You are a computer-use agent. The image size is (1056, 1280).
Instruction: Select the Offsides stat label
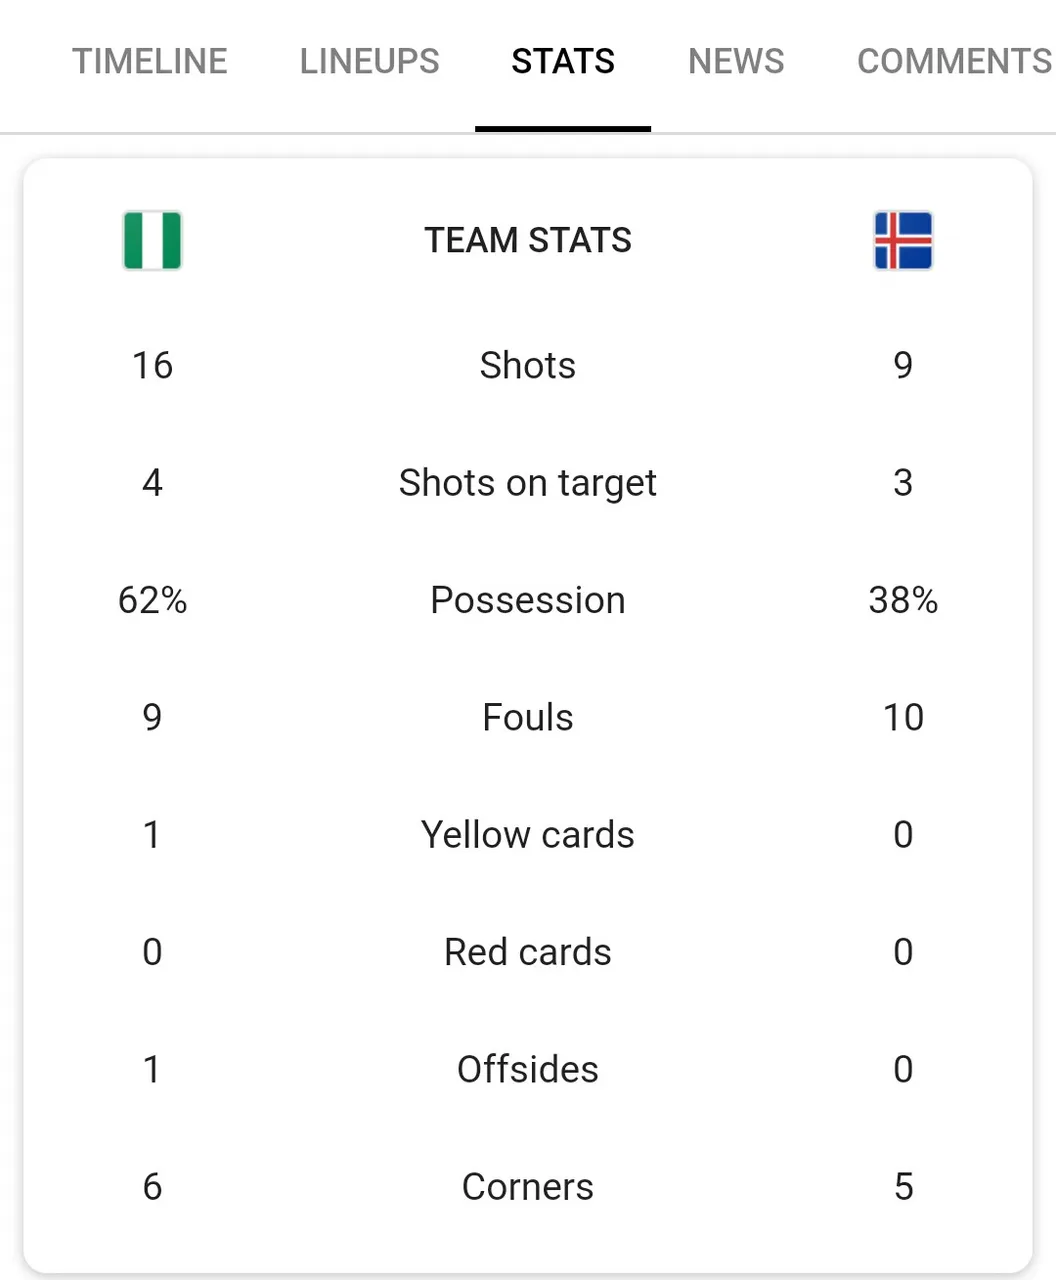[528, 1069]
